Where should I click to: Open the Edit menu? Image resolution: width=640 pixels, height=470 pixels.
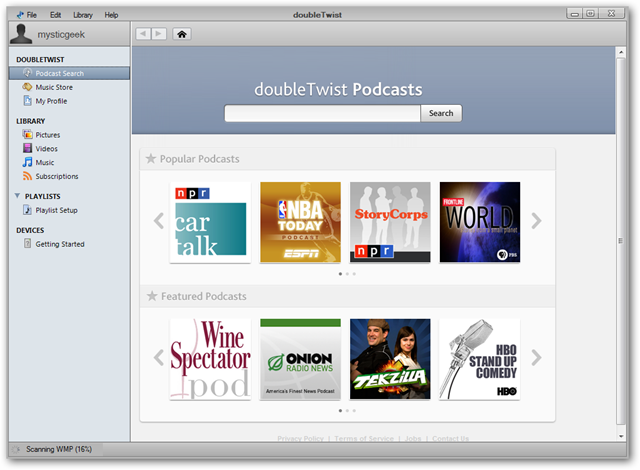point(56,15)
